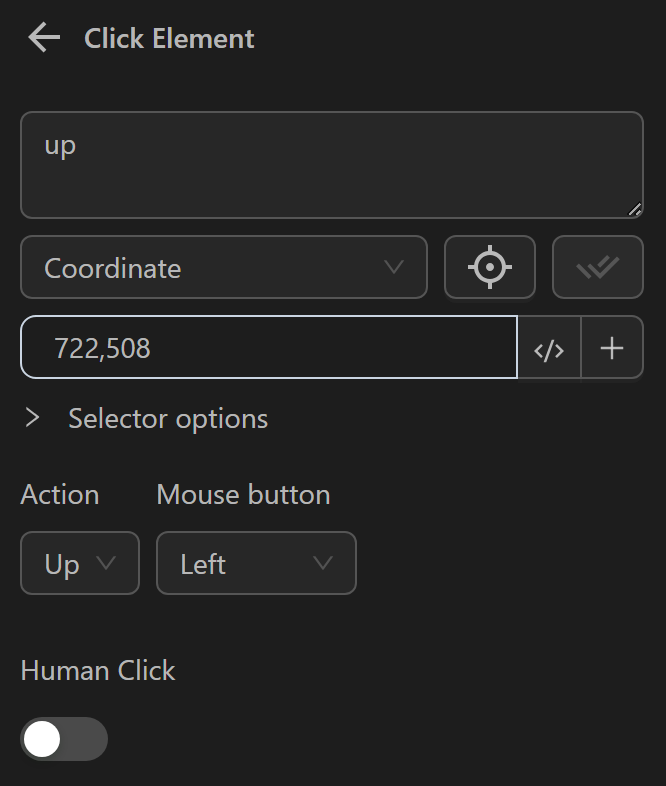Open the Coordinate selector type dropdown
Screen dimensions: 666x786
pyautogui.click(x=223, y=267)
